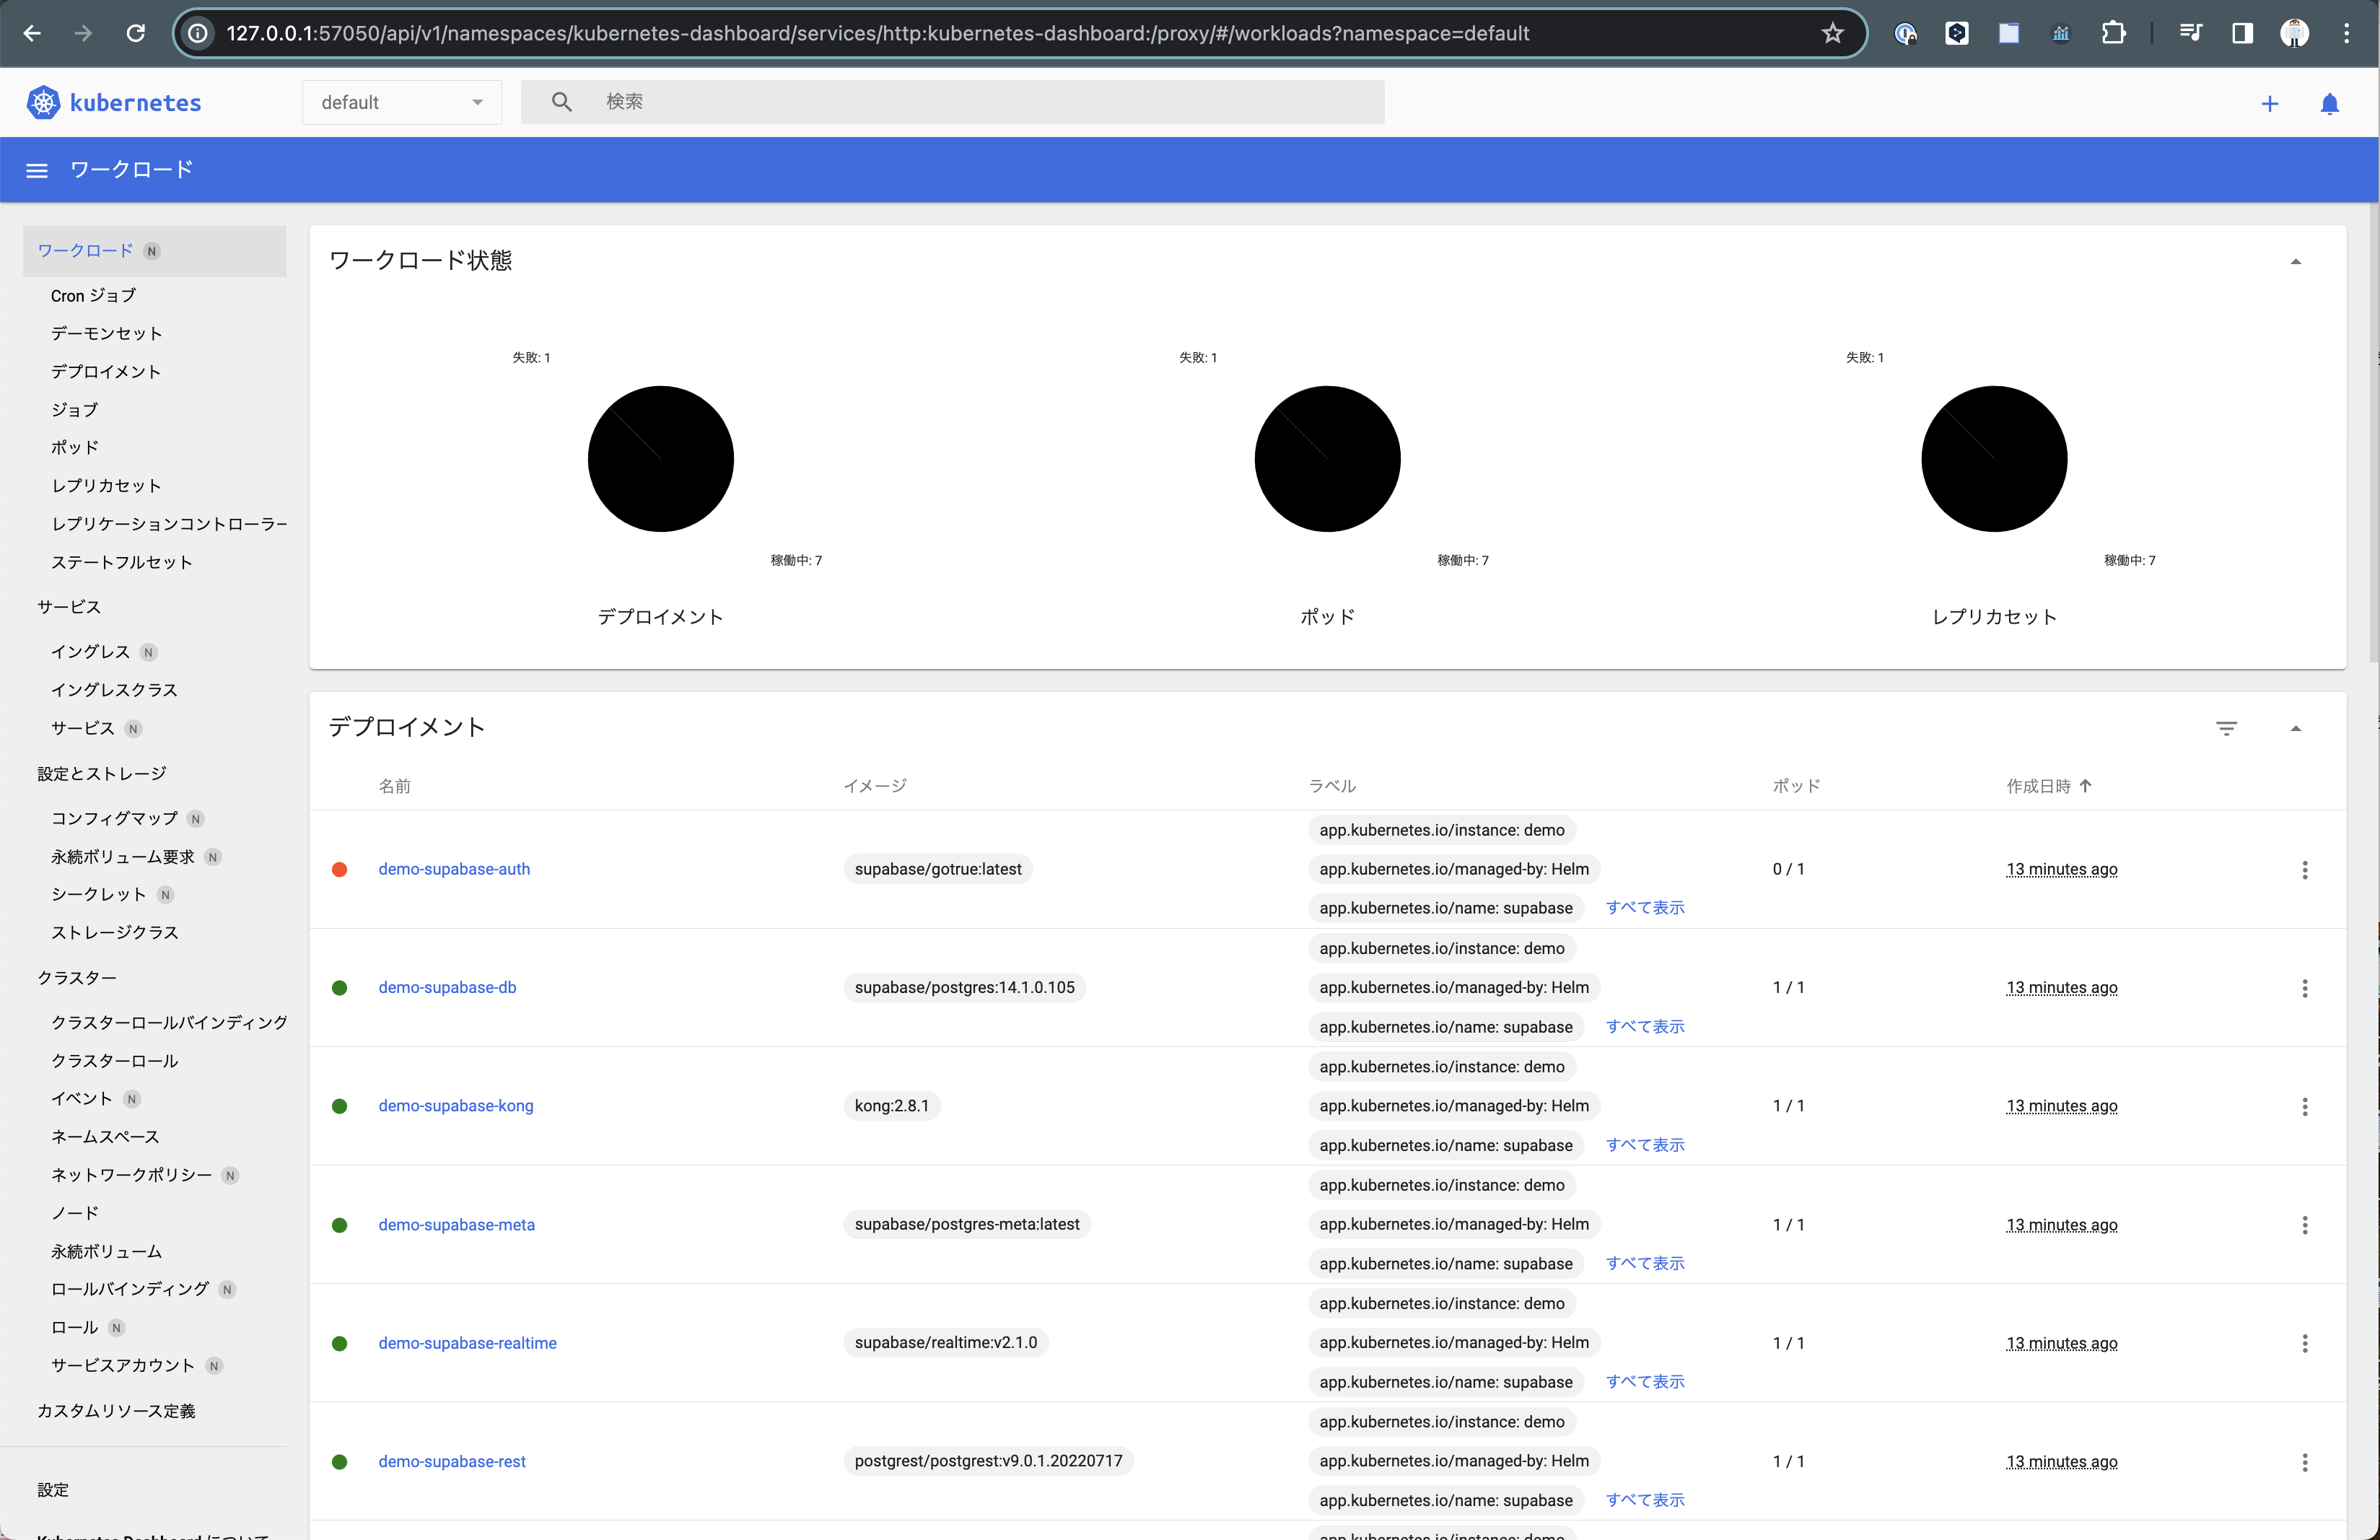Click the Kubernetes logo icon
2380x1540 pixels.
click(x=43, y=102)
